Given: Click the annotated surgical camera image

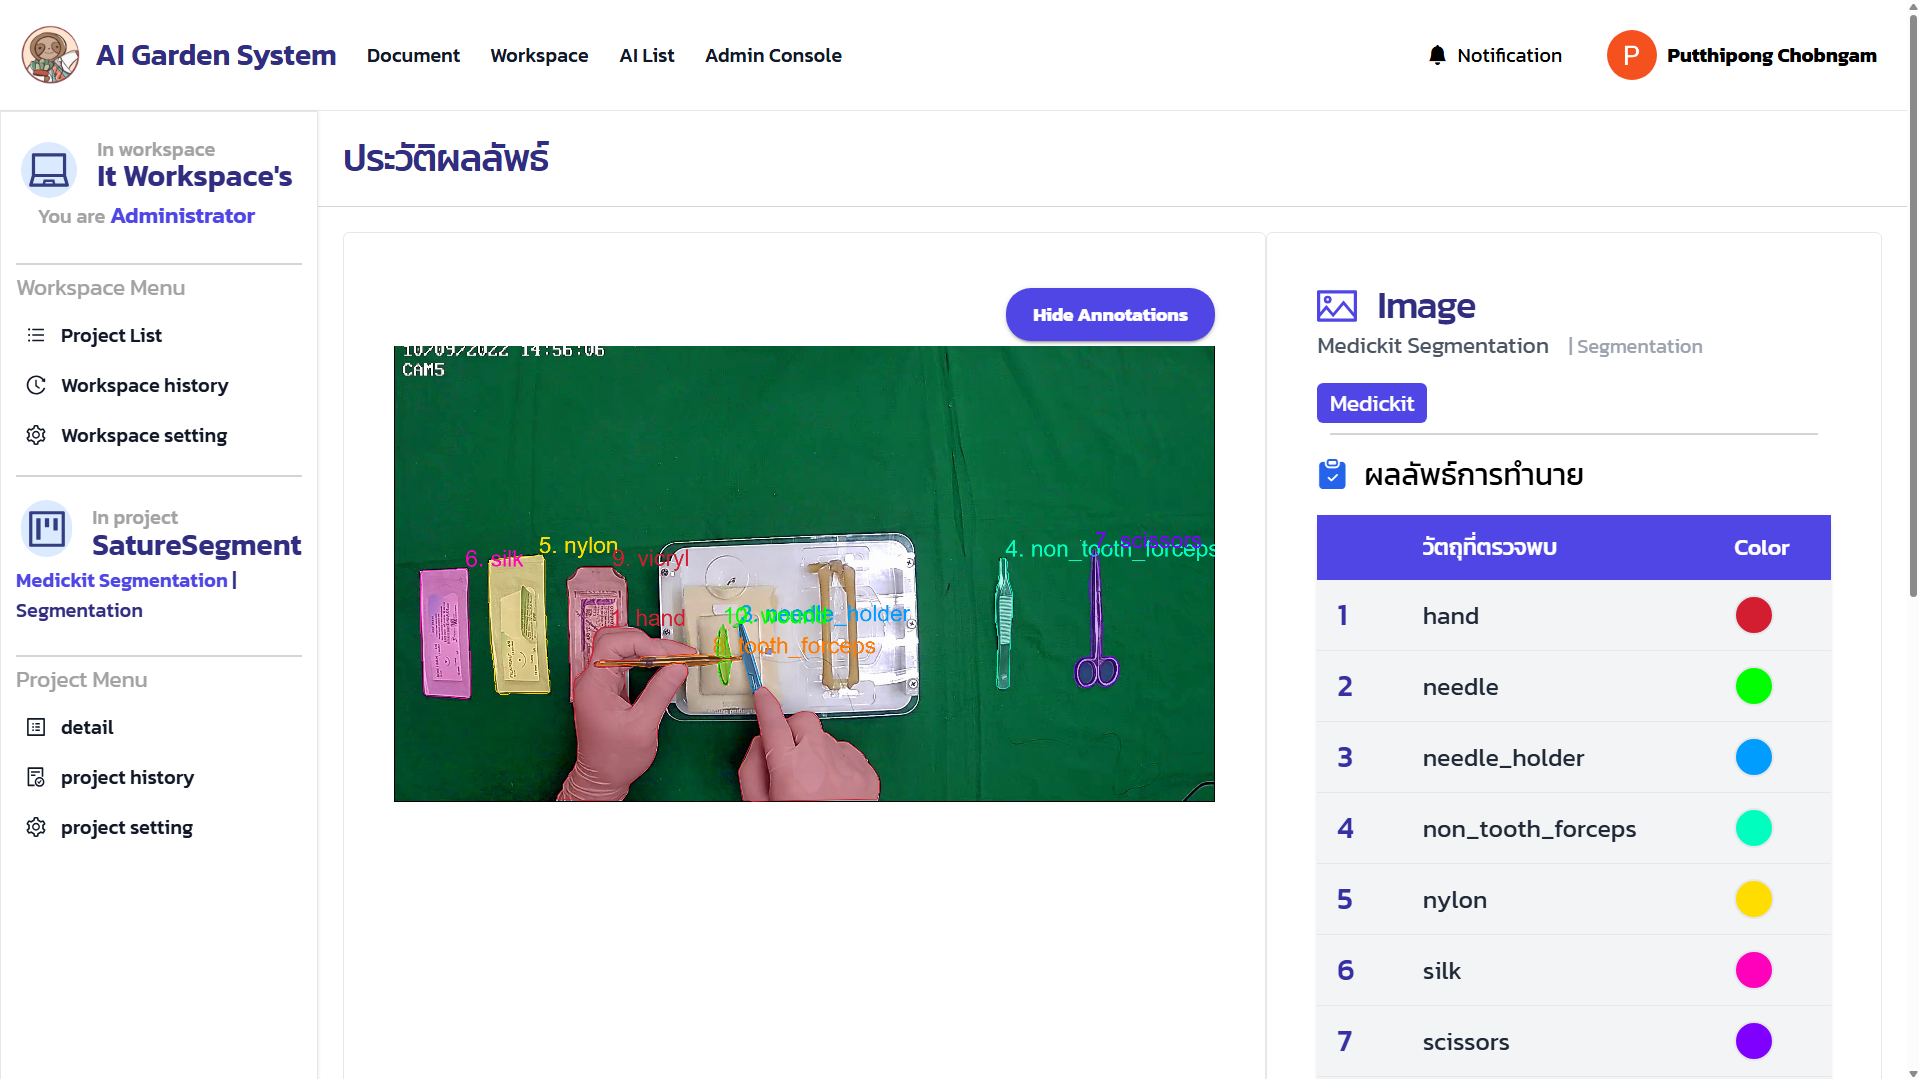Looking at the screenshot, I should [804, 573].
